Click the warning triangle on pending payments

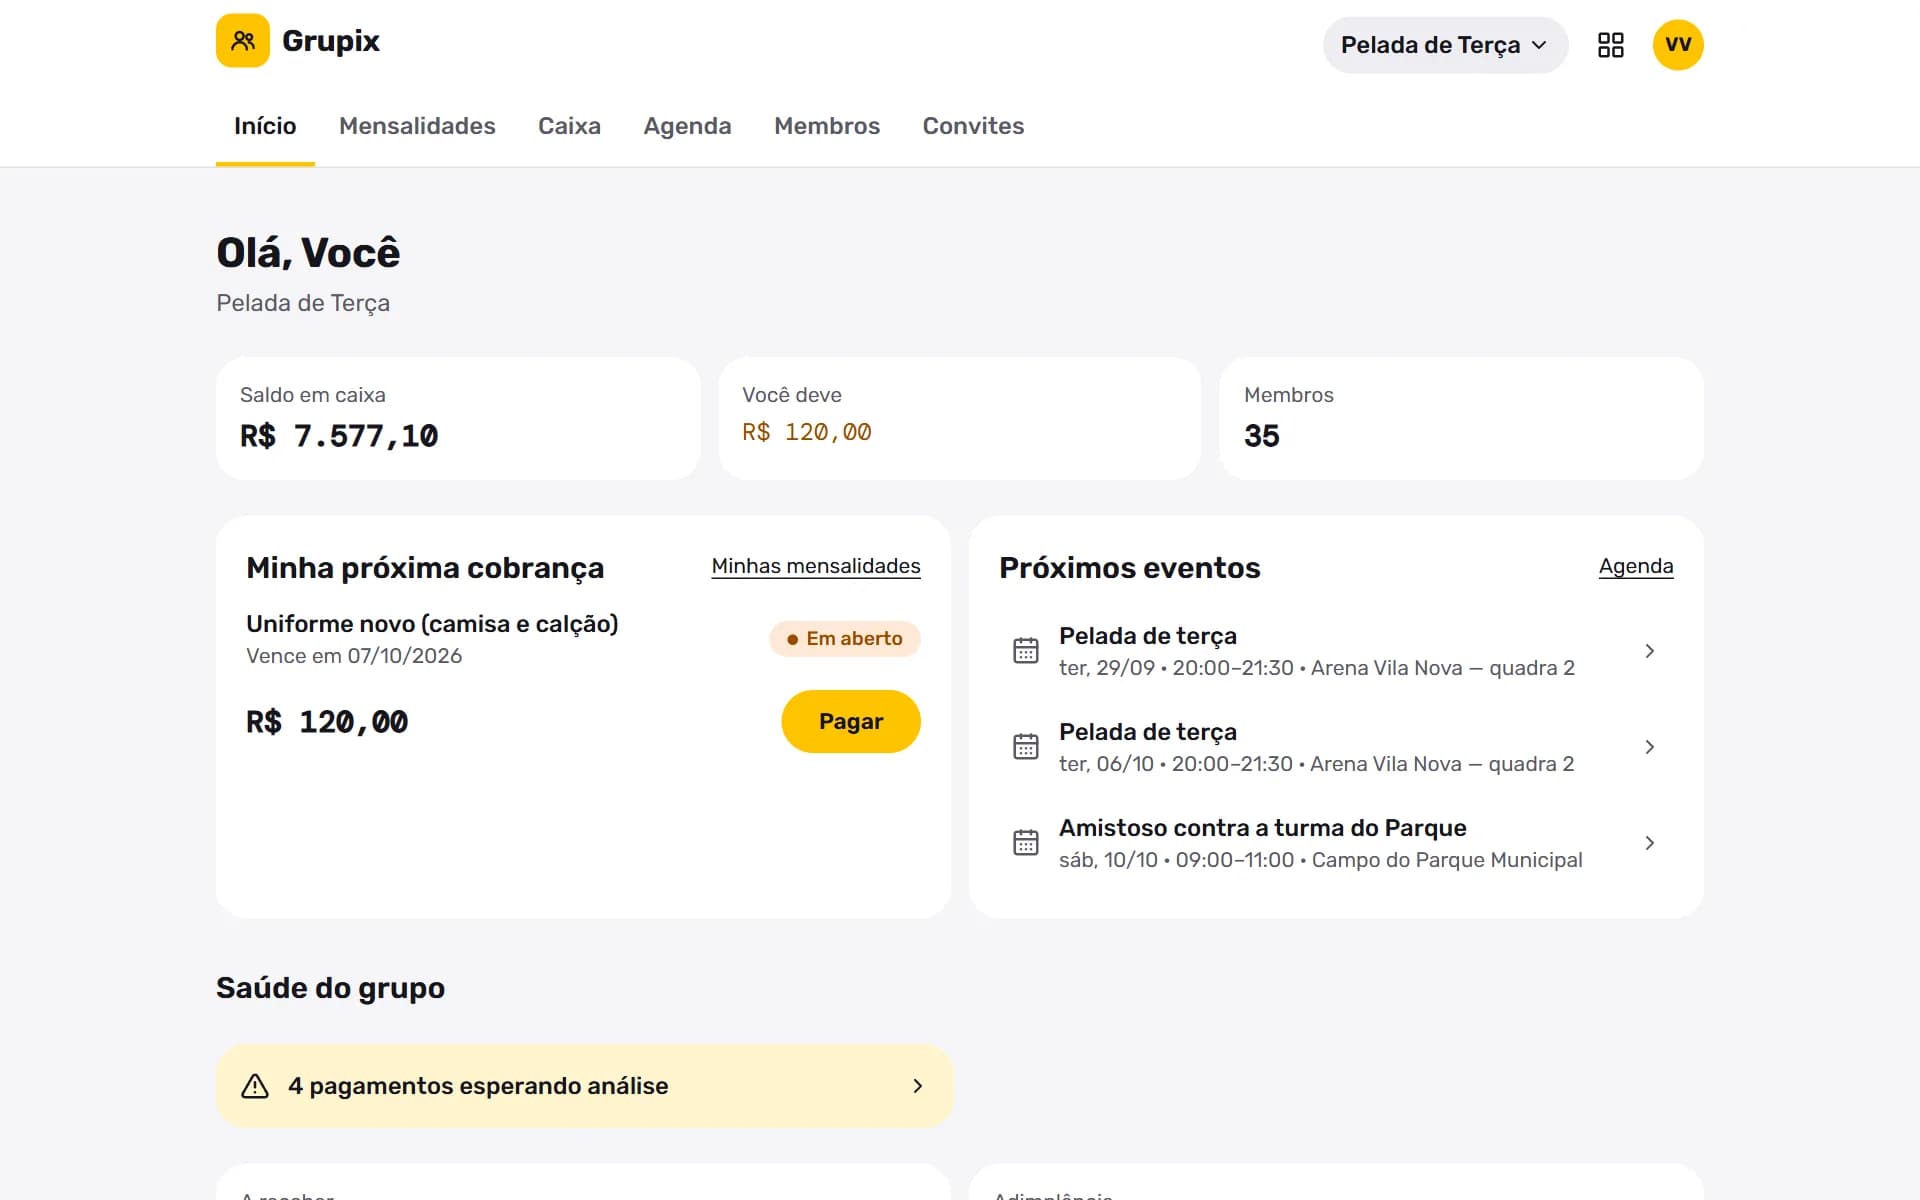pyautogui.click(x=255, y=1086)
